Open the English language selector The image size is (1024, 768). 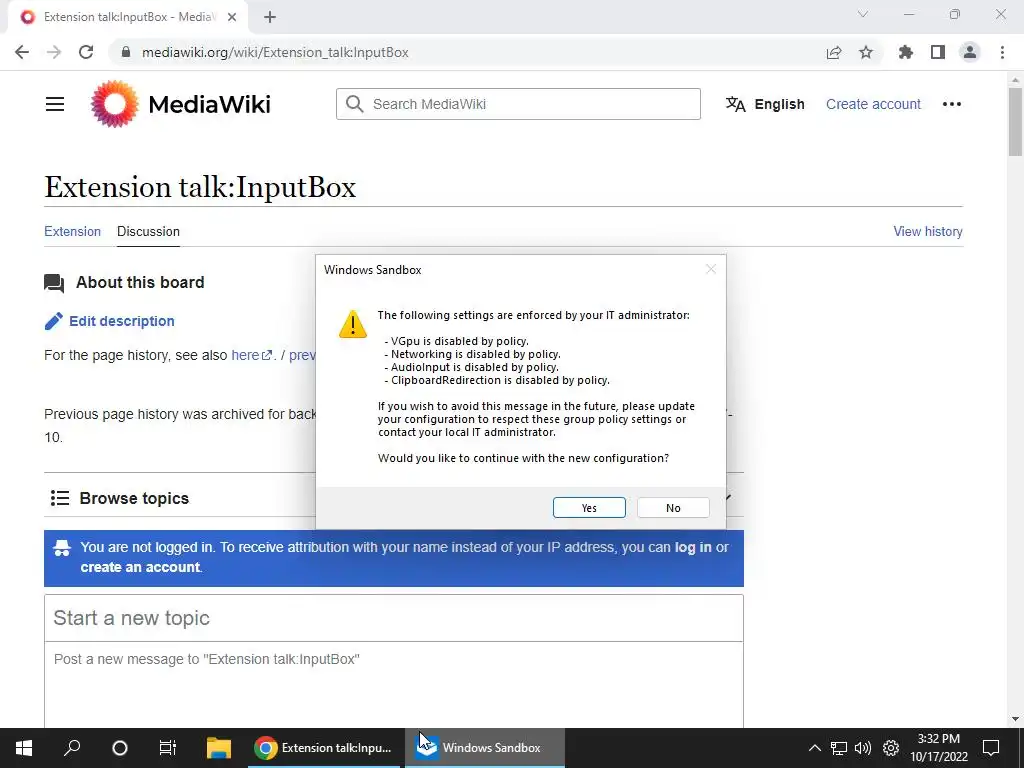(x=765, y=104)
